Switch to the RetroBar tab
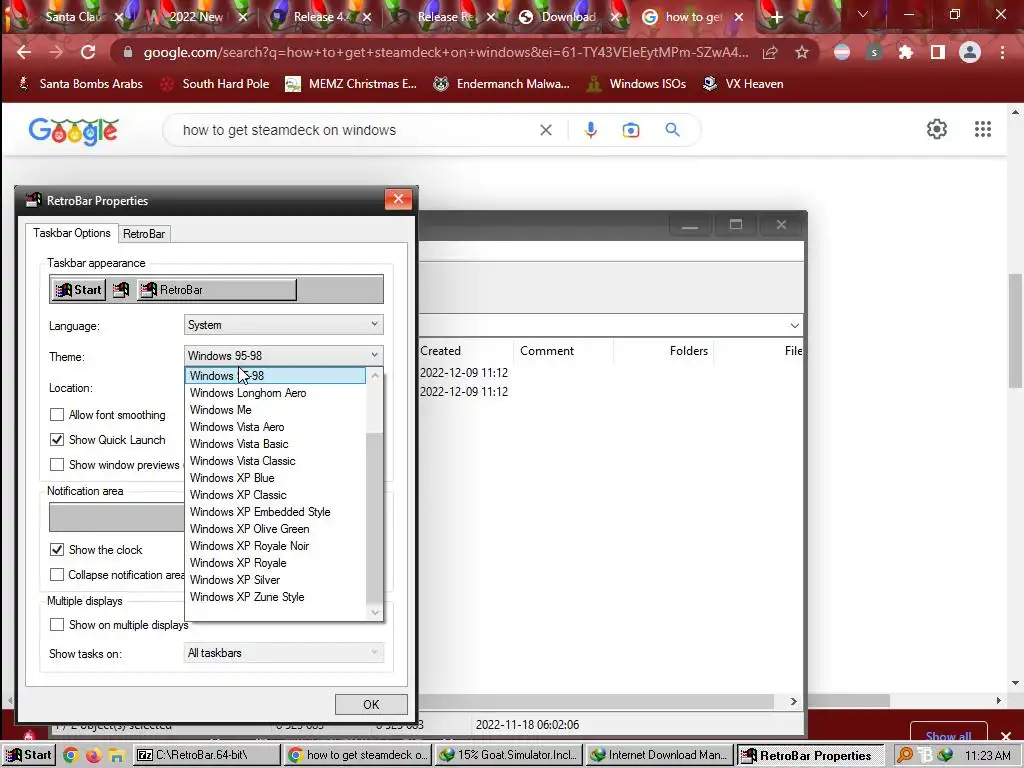Screen dimensions: 1024x768 tap(144, 234)
